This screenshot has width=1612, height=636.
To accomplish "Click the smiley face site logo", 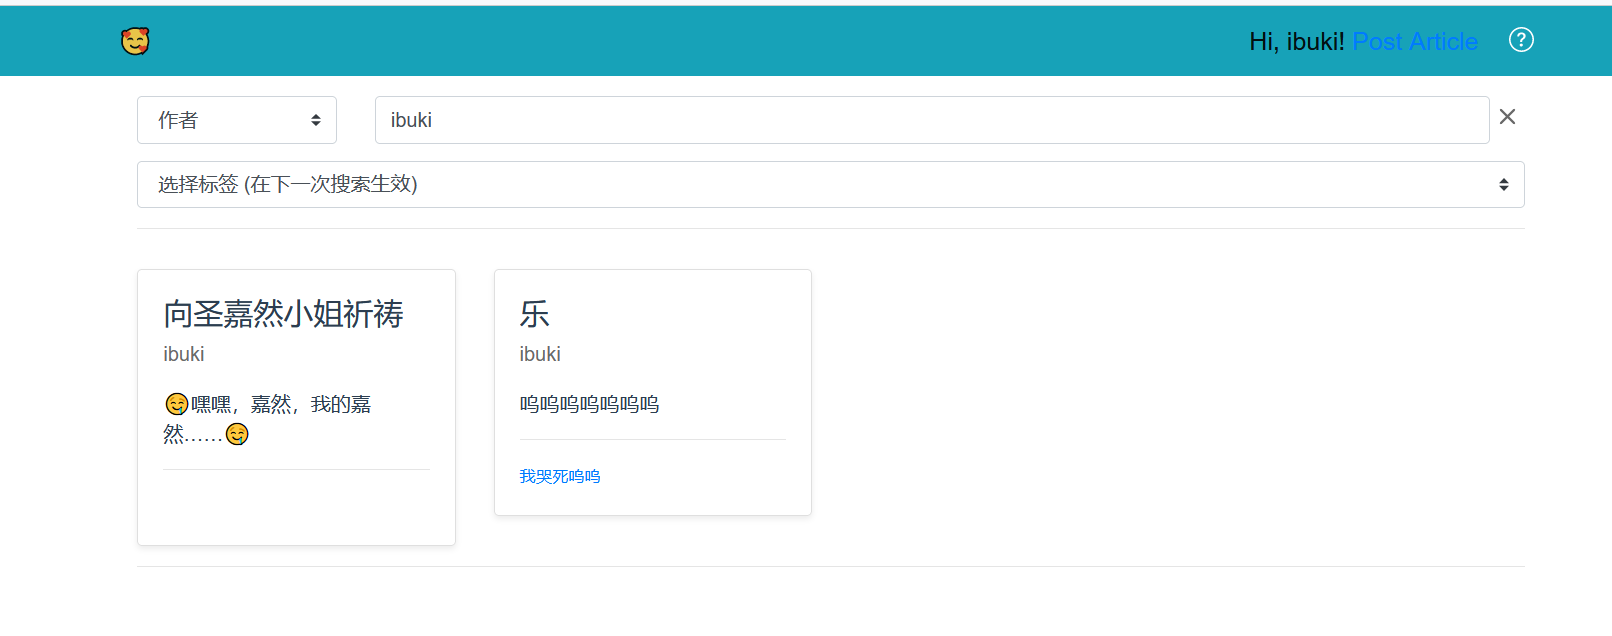I will (135, 41).
